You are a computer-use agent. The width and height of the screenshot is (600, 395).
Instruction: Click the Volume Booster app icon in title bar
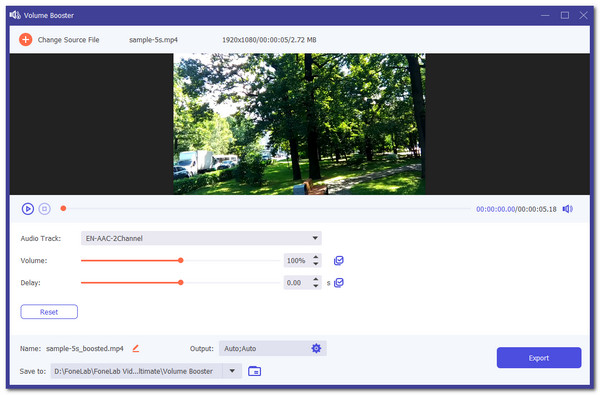pos(15,15)
